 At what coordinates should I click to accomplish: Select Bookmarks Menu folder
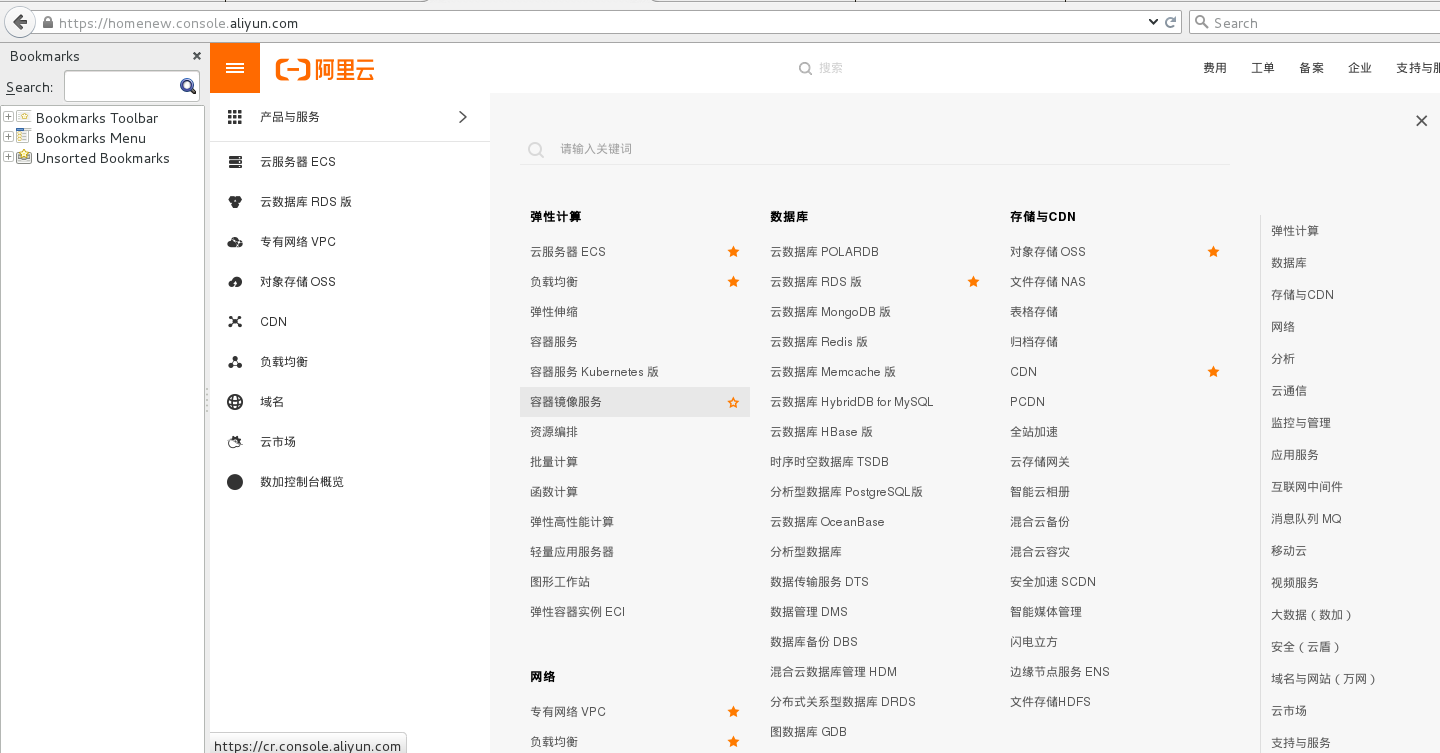coord(91,138)
